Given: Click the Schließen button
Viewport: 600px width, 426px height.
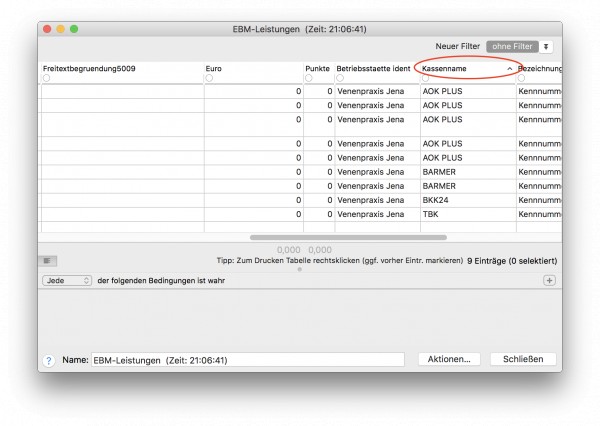Looking at the screenshot, I should point(523,359).
